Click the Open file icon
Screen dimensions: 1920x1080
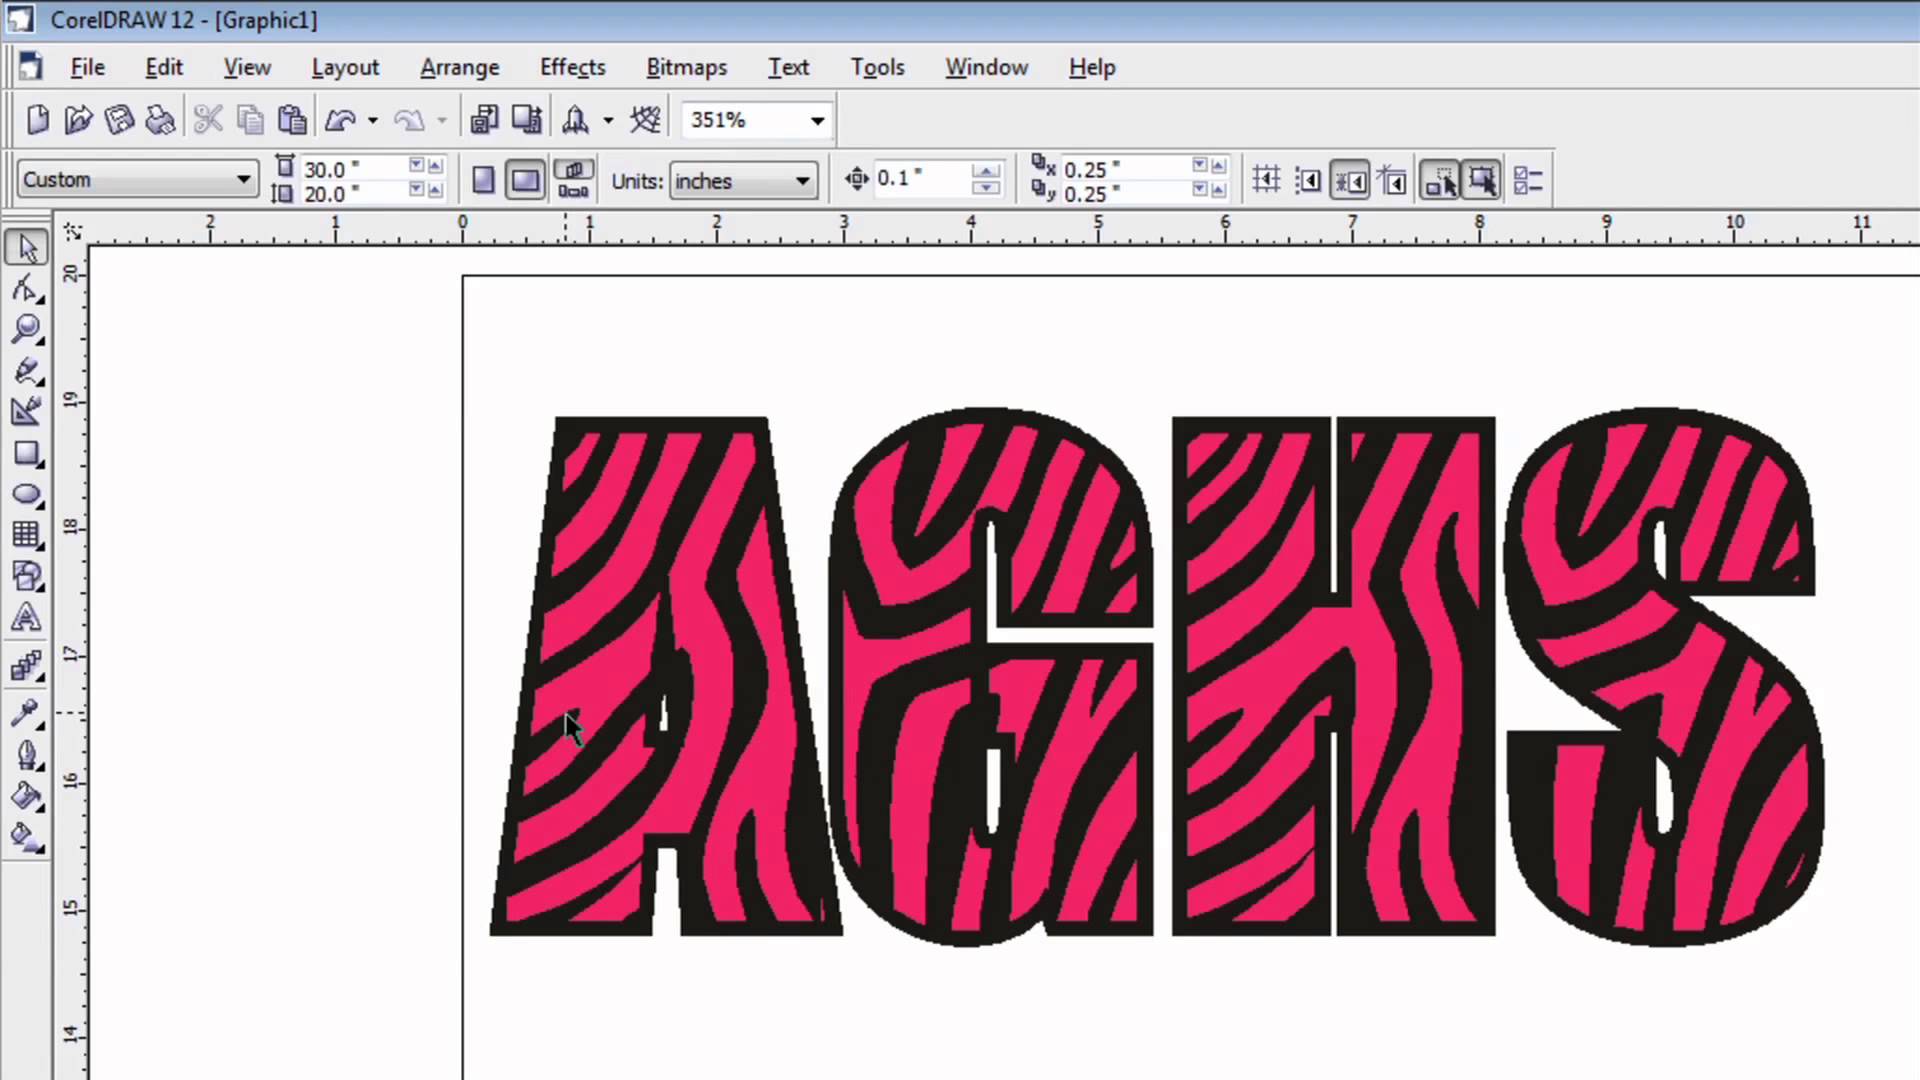pyautogui.click(x=78, y=120)
